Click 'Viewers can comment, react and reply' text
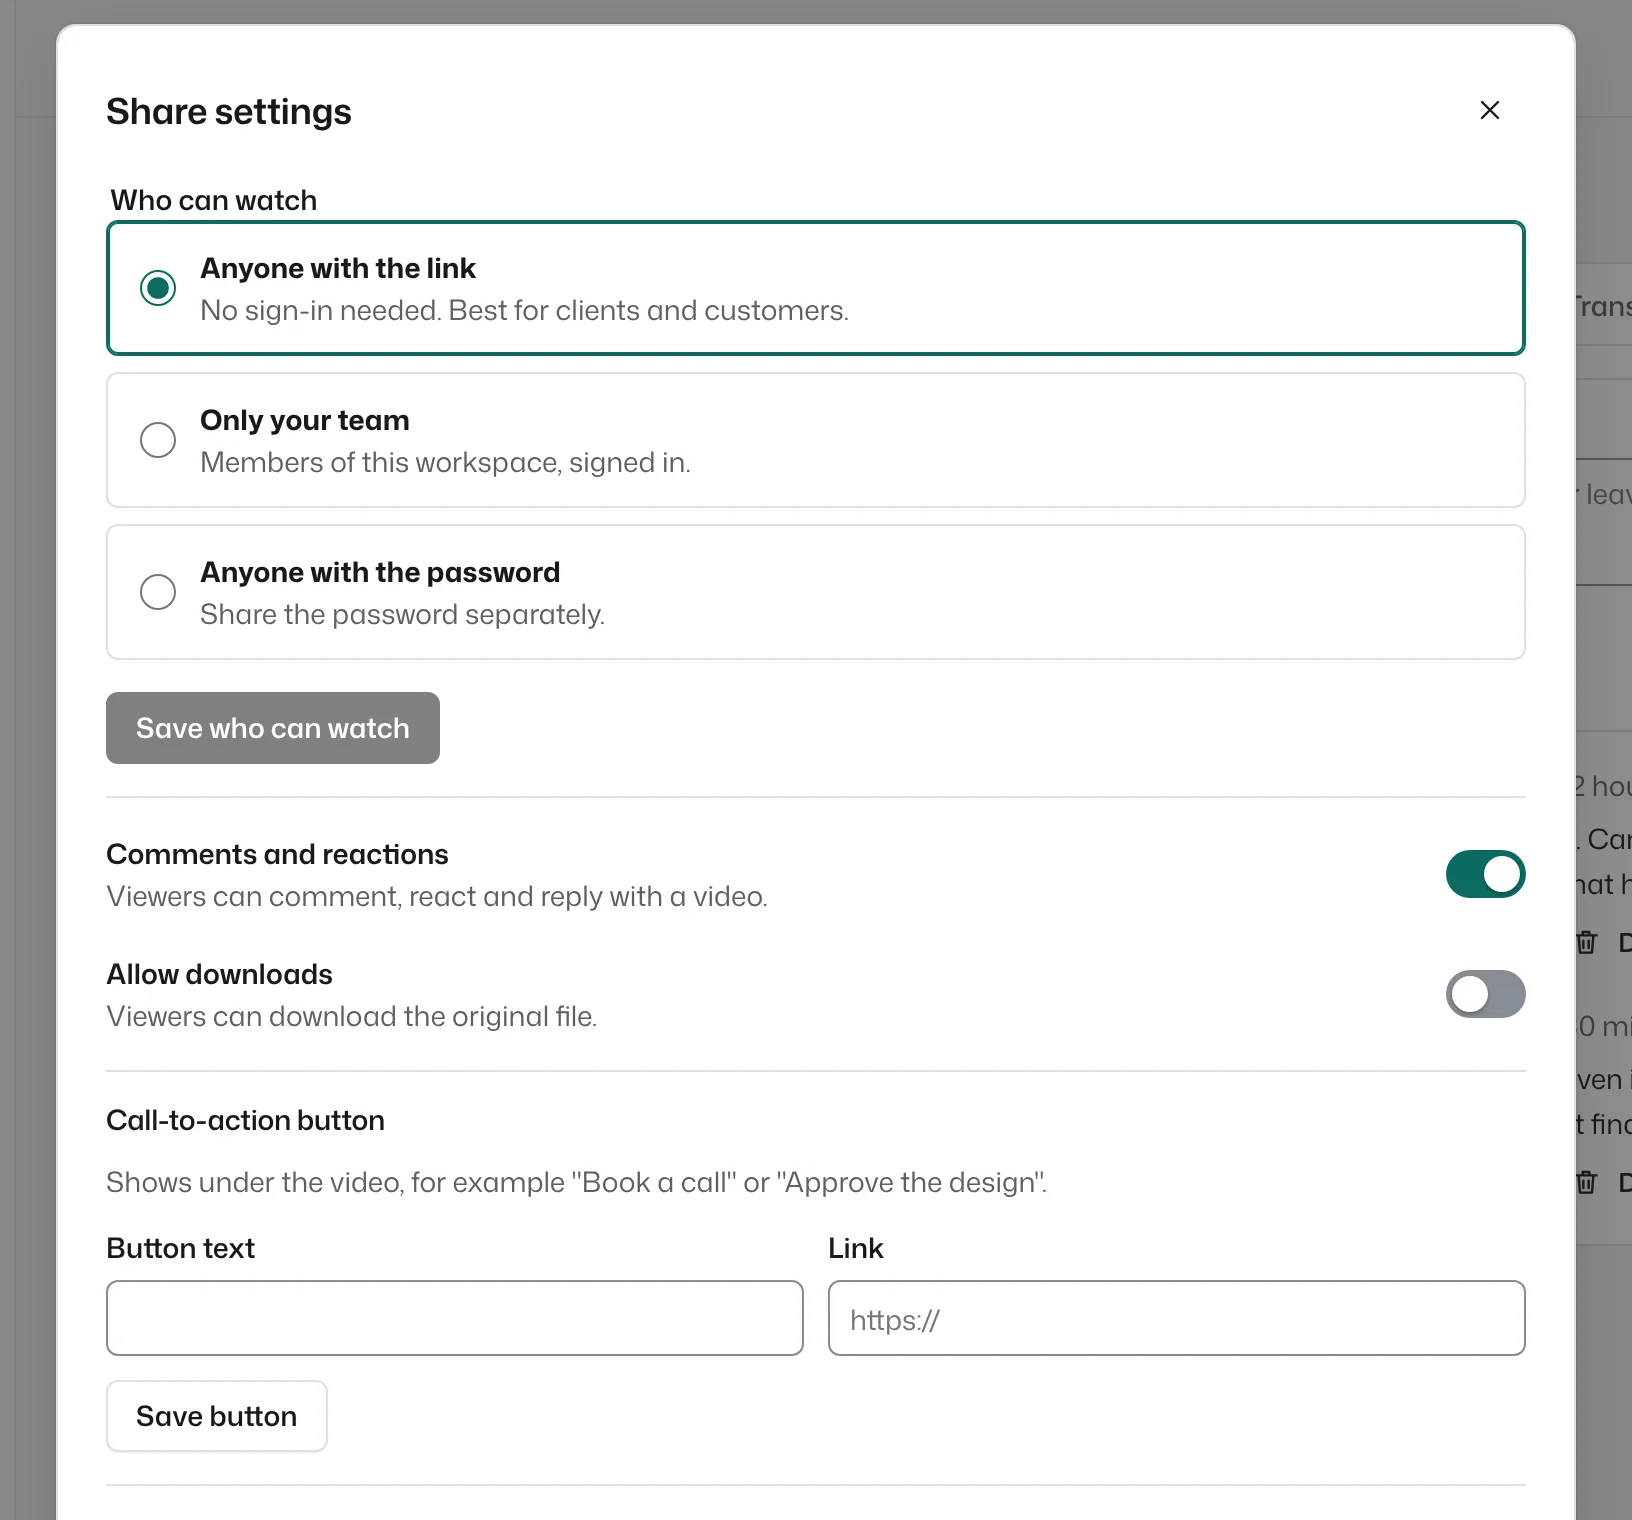The height and width of the screenshot is (1520, 1632). [x=437, y=897]
